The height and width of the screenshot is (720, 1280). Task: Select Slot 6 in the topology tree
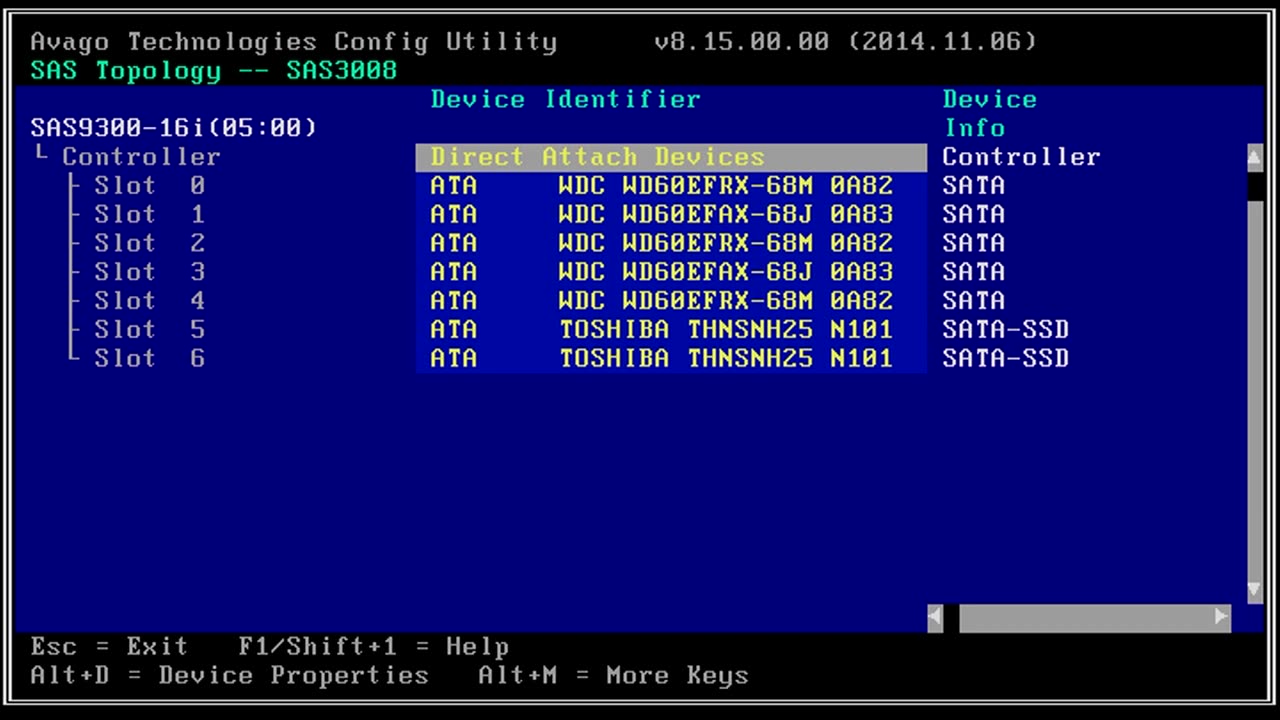(150, 358)
